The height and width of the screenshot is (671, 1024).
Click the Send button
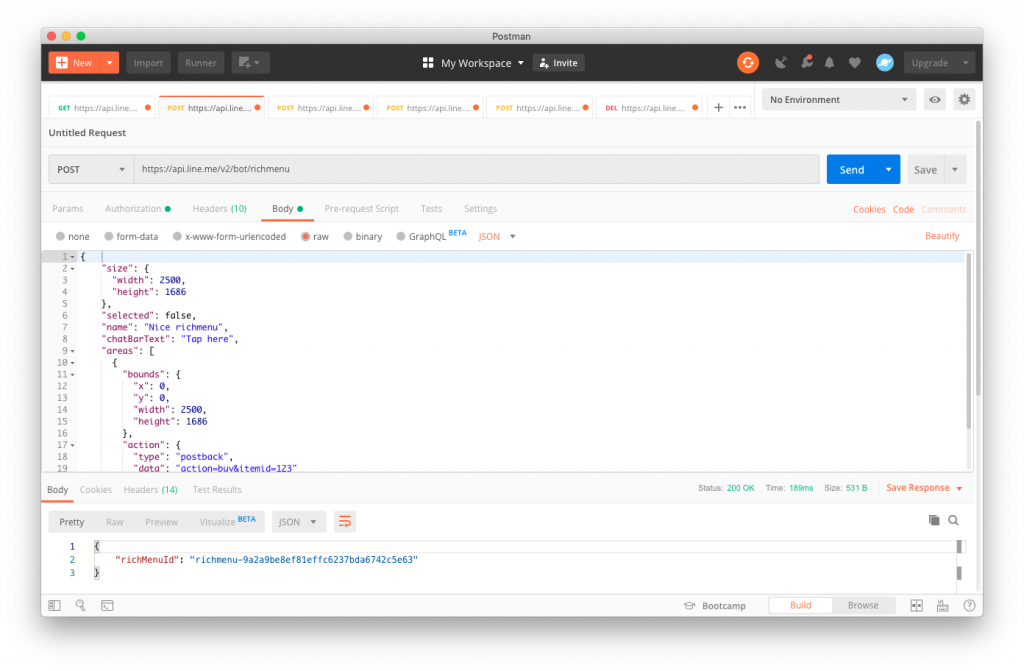[852, 169]
